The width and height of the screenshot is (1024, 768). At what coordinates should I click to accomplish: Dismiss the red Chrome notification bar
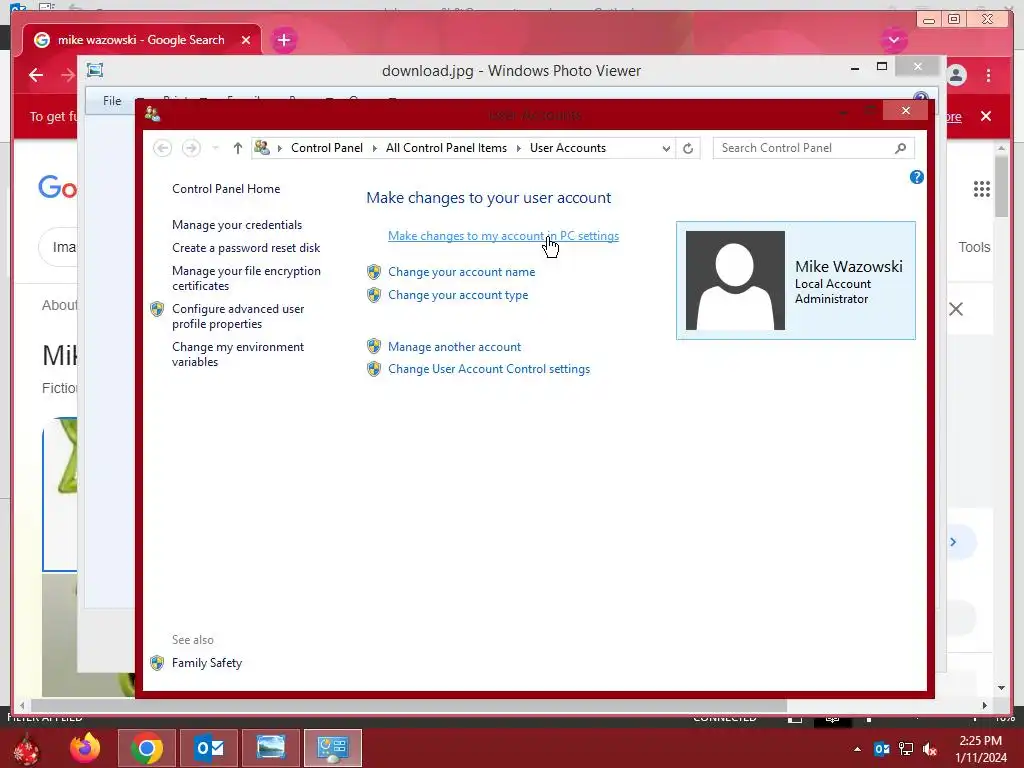(986, 116)
